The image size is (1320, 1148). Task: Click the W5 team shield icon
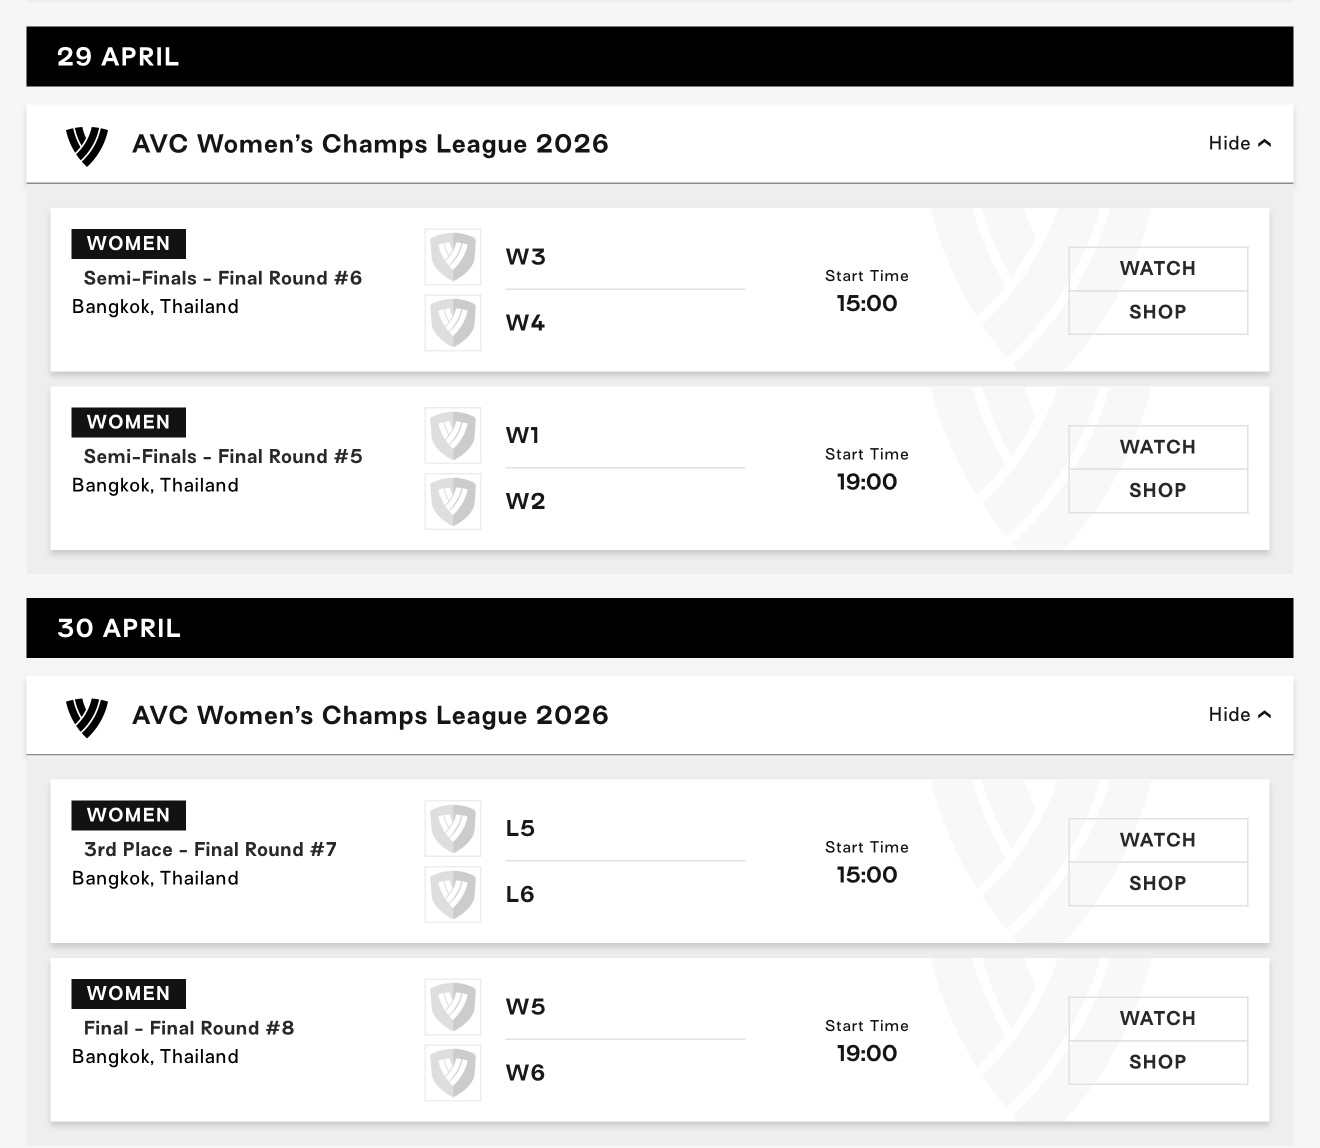point(453,1007)
